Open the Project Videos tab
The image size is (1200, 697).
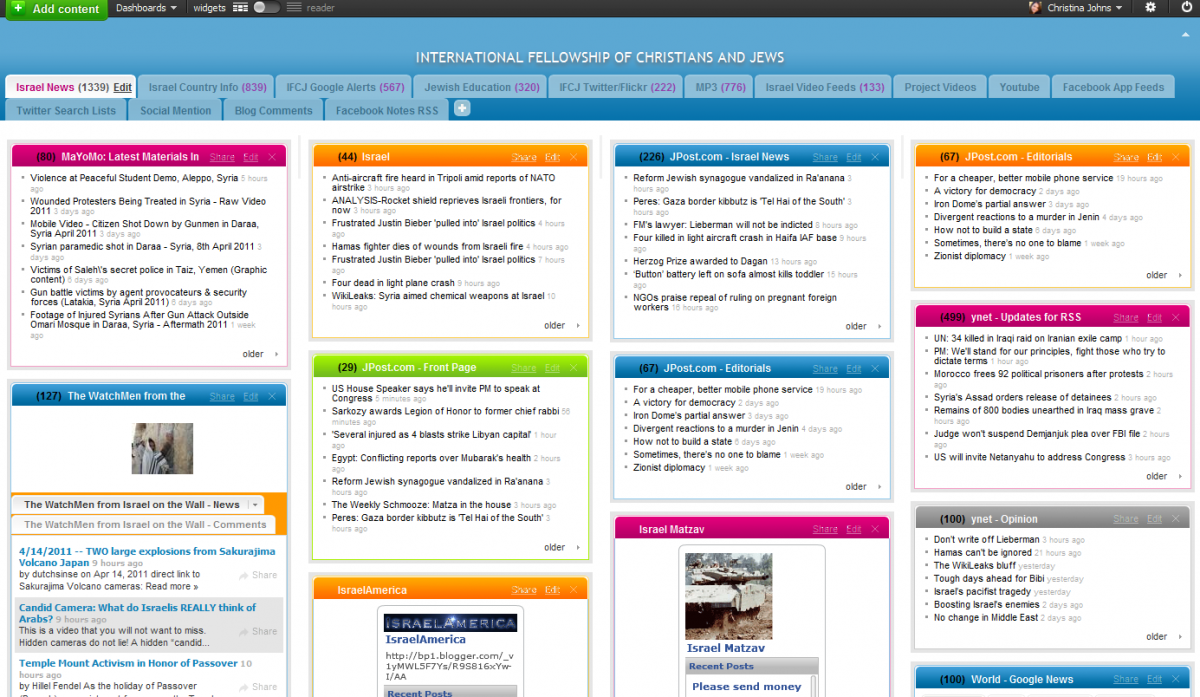click(940, 87)
